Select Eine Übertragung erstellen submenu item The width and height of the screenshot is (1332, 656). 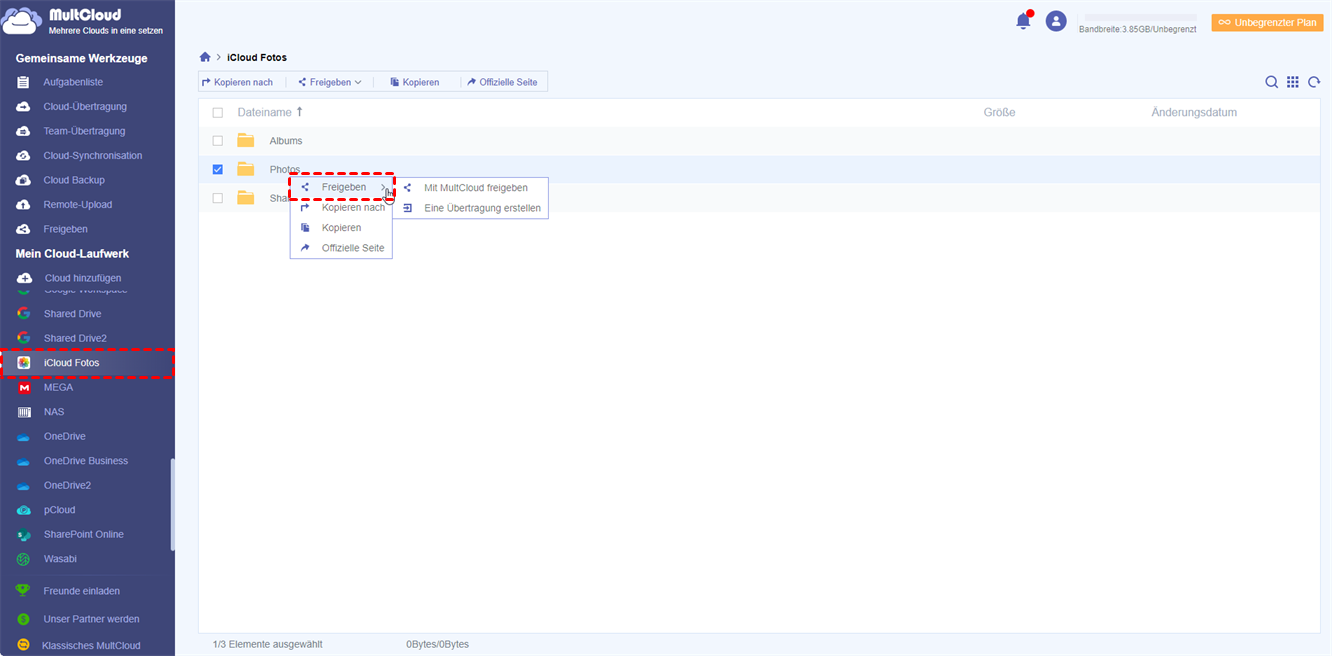pos(471,208)
